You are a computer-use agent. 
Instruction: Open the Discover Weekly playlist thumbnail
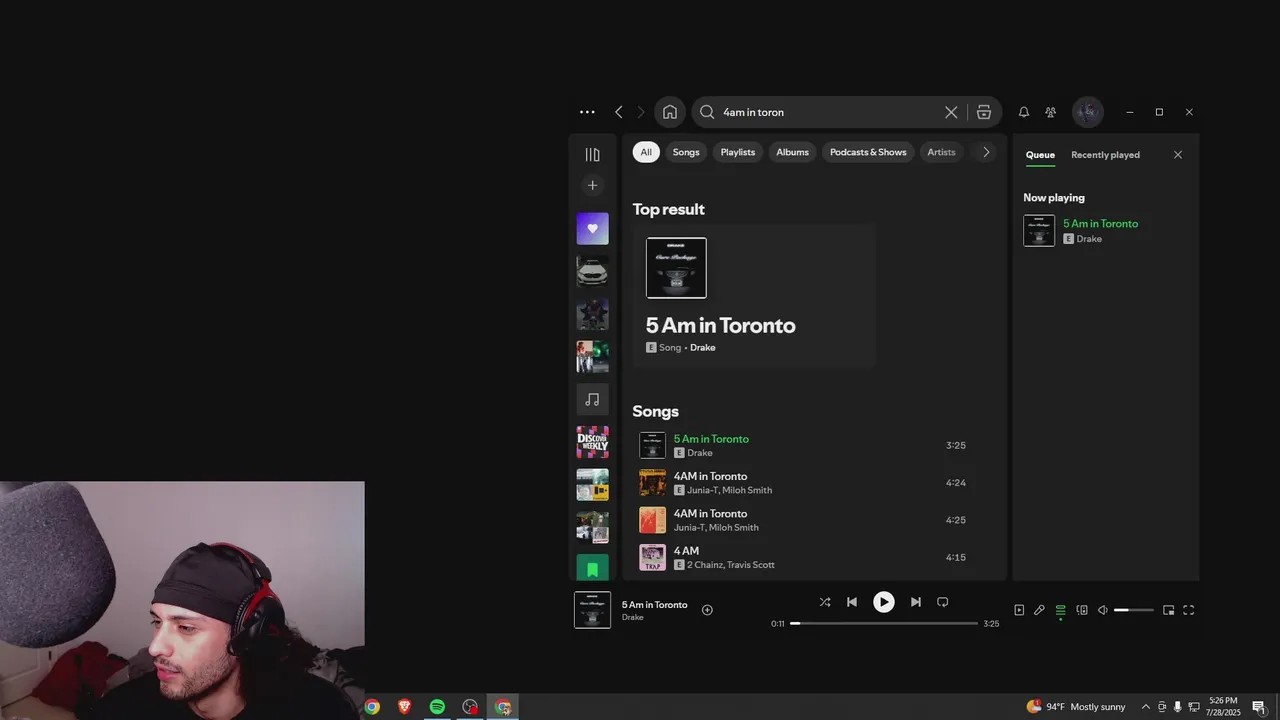(x=592, y=442)
